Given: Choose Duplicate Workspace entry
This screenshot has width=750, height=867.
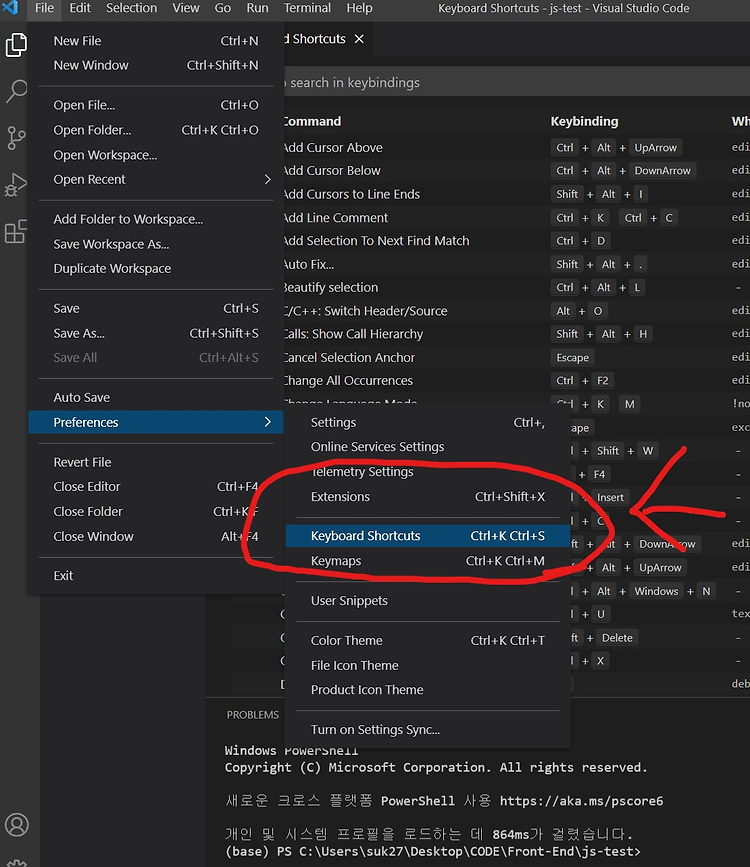Looking at the screenshot, I should 156,268.
